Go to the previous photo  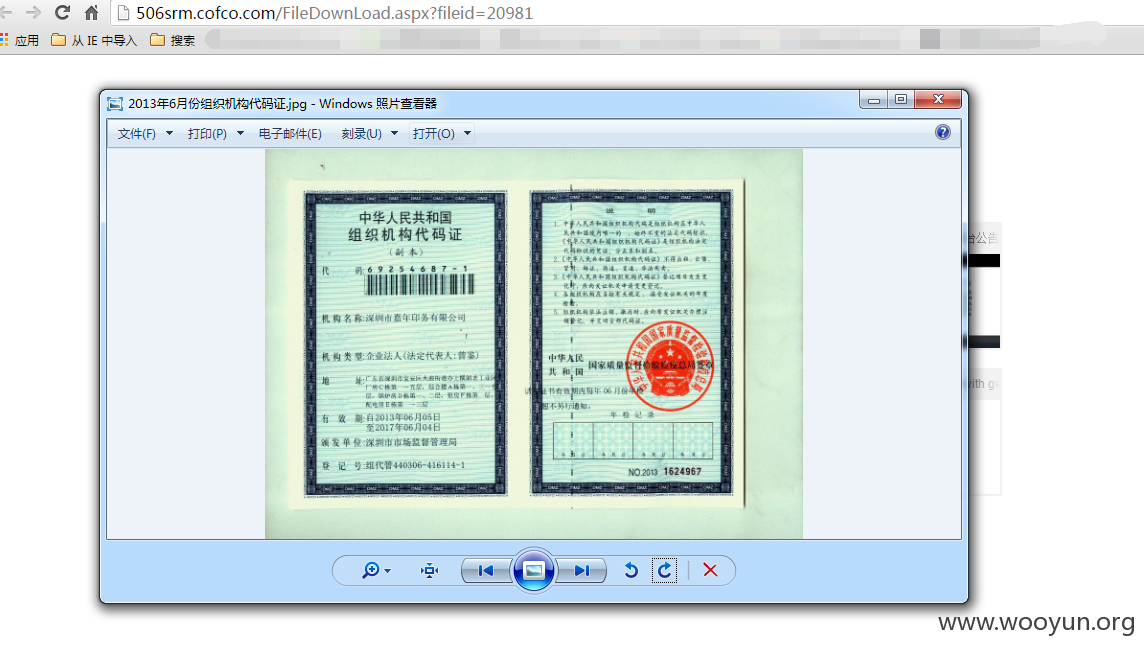[x=486, y=570]
